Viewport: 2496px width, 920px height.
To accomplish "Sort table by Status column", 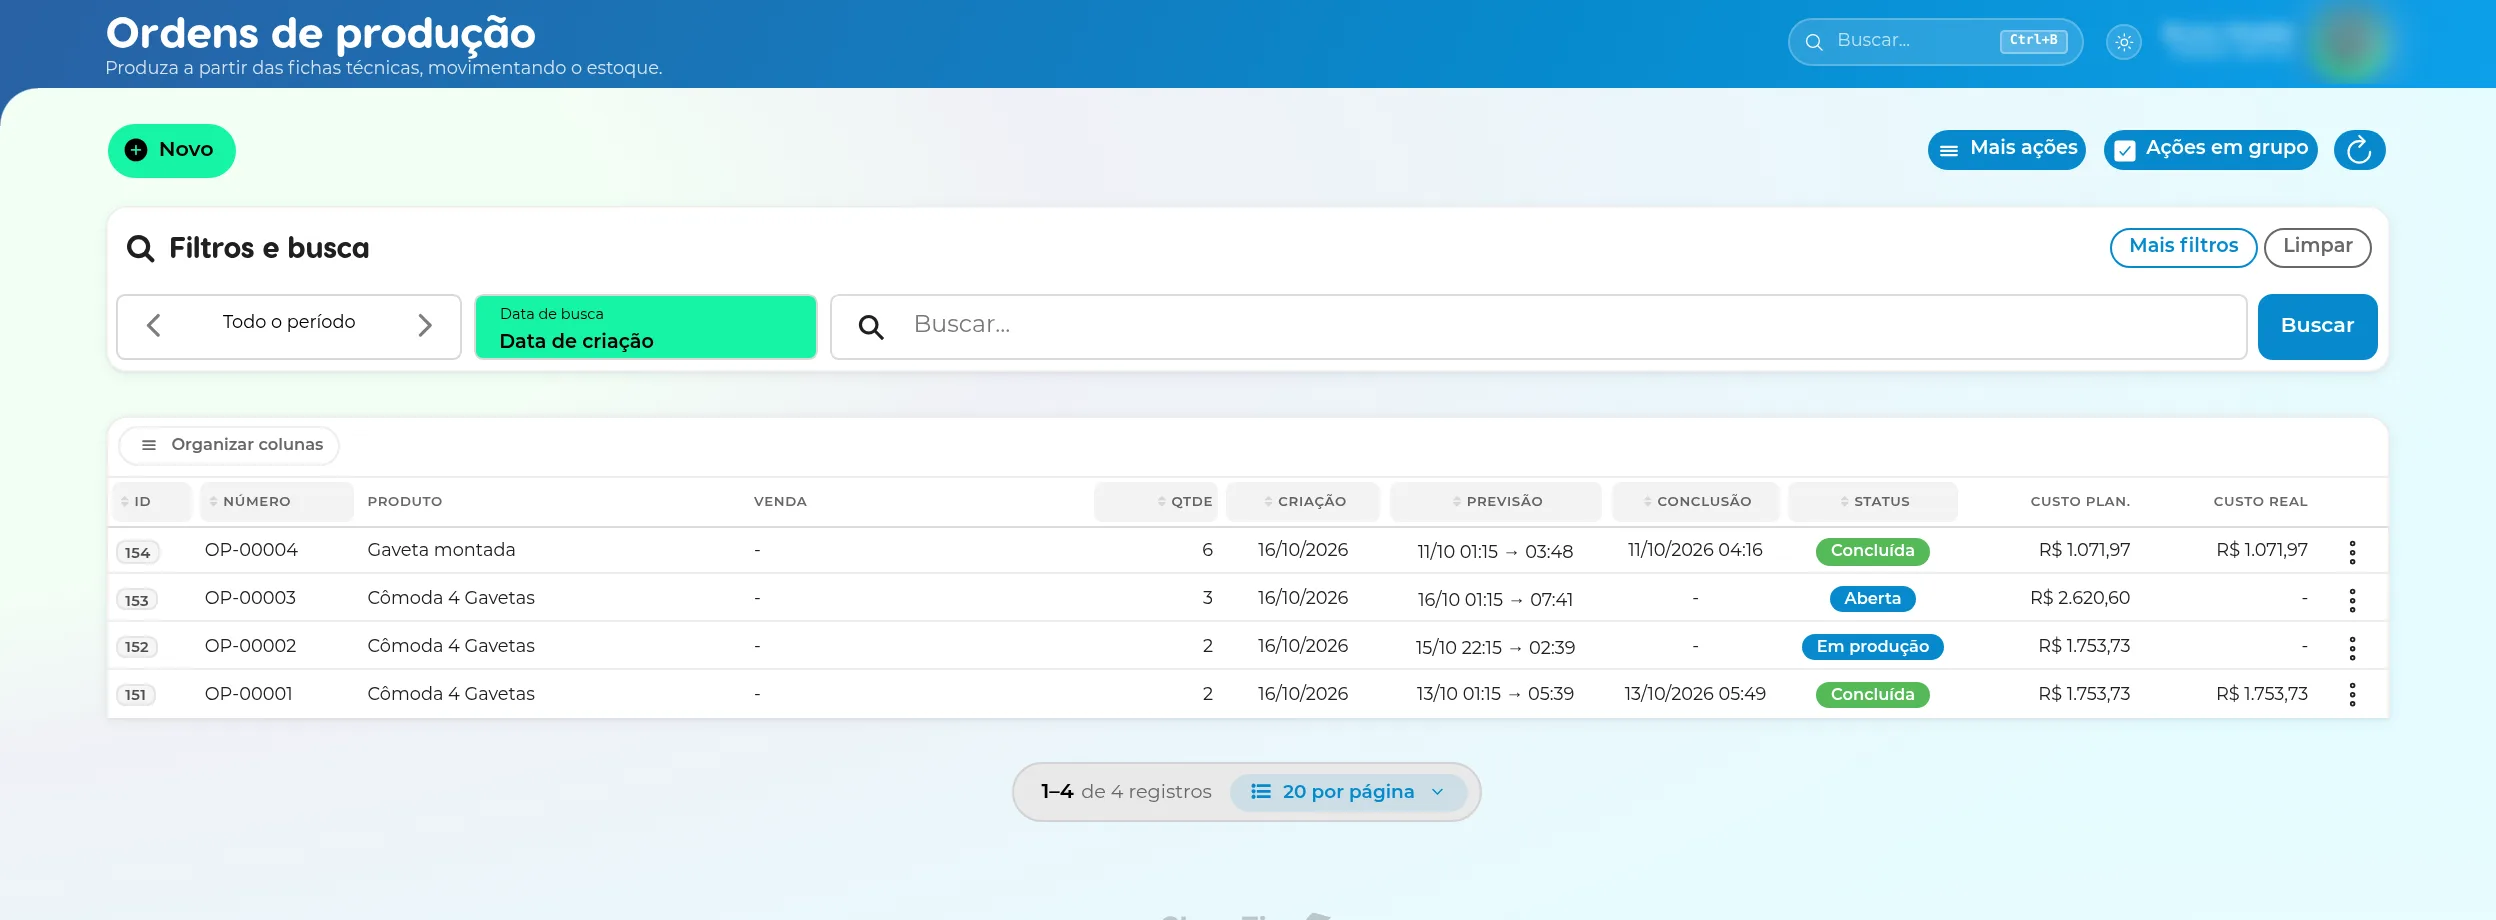I will pyautogui.click(x=1873, y=502).
